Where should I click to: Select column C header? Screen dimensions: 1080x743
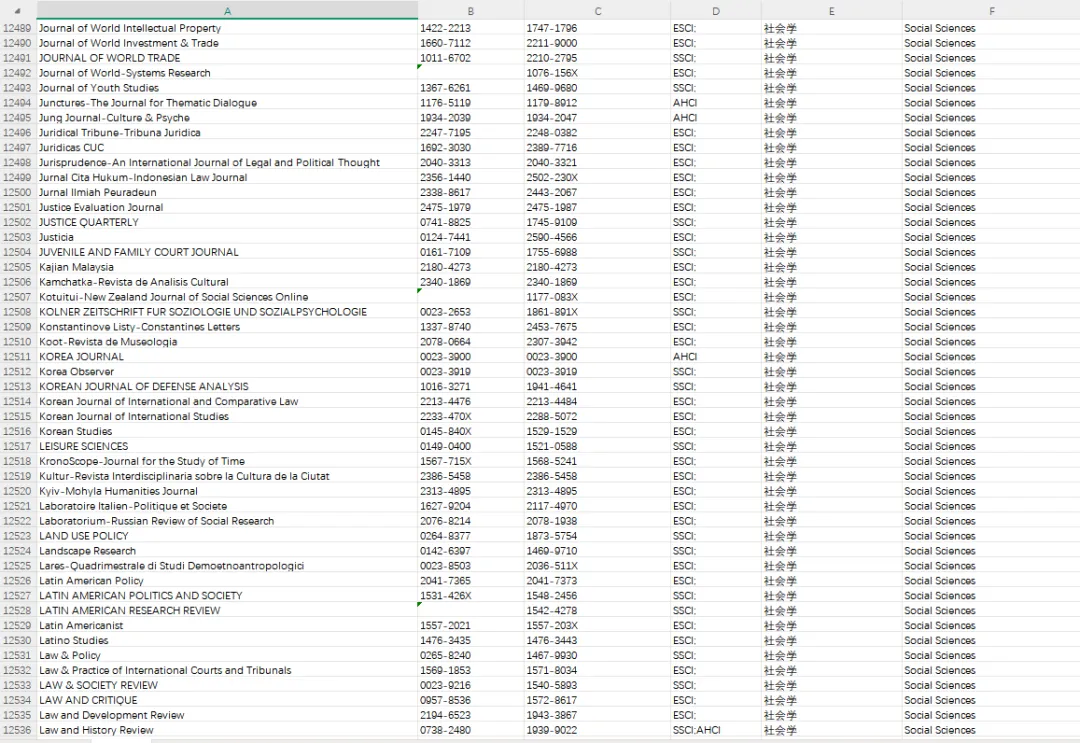597,11
